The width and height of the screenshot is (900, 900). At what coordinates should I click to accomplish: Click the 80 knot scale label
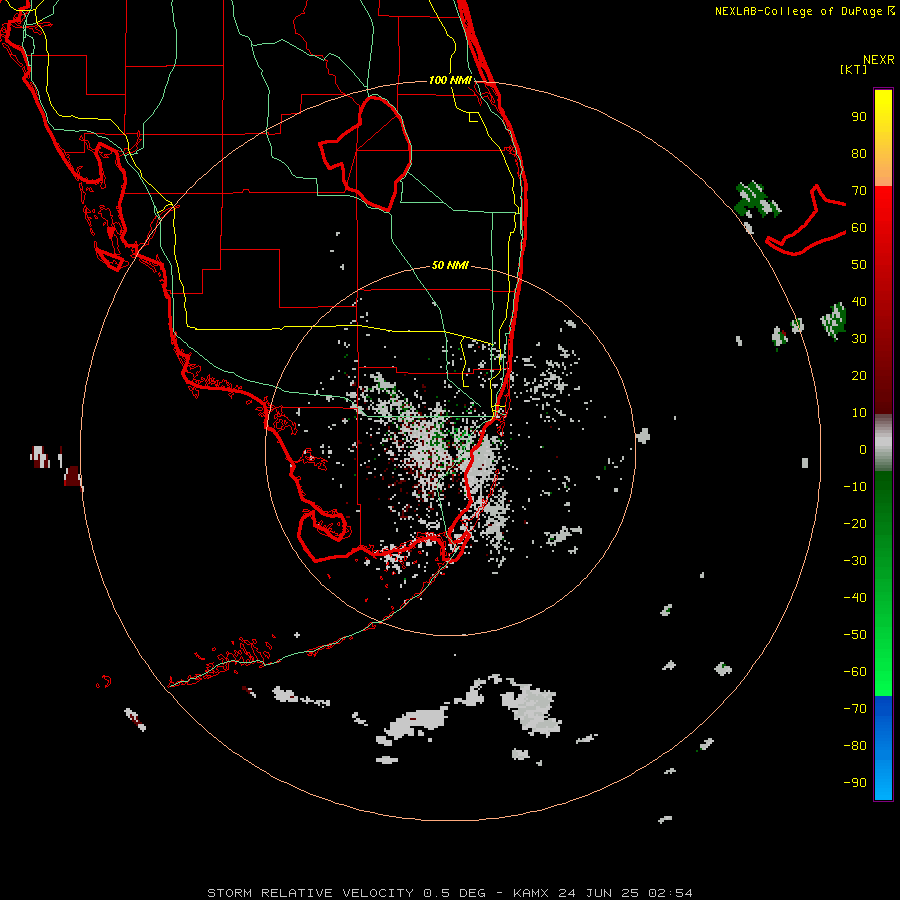pos(859,154)
